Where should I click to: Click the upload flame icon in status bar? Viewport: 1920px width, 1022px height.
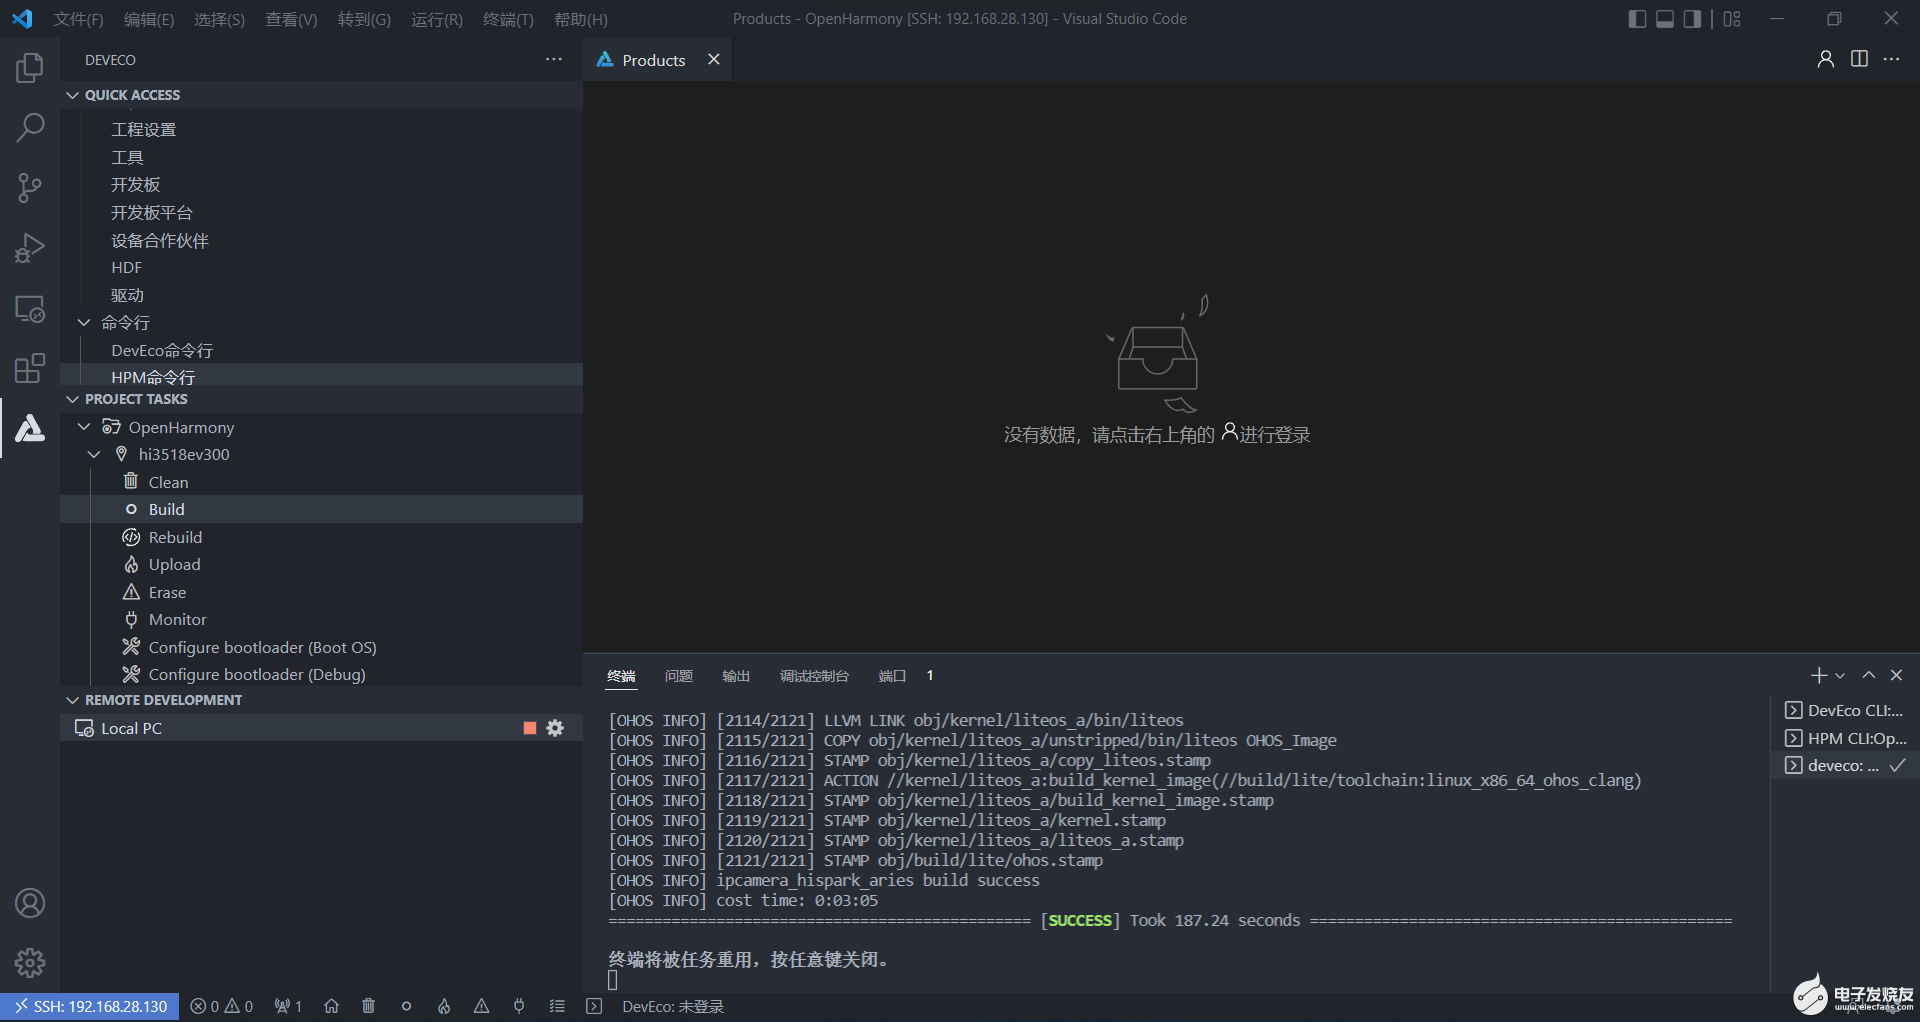coord(444,1006)
